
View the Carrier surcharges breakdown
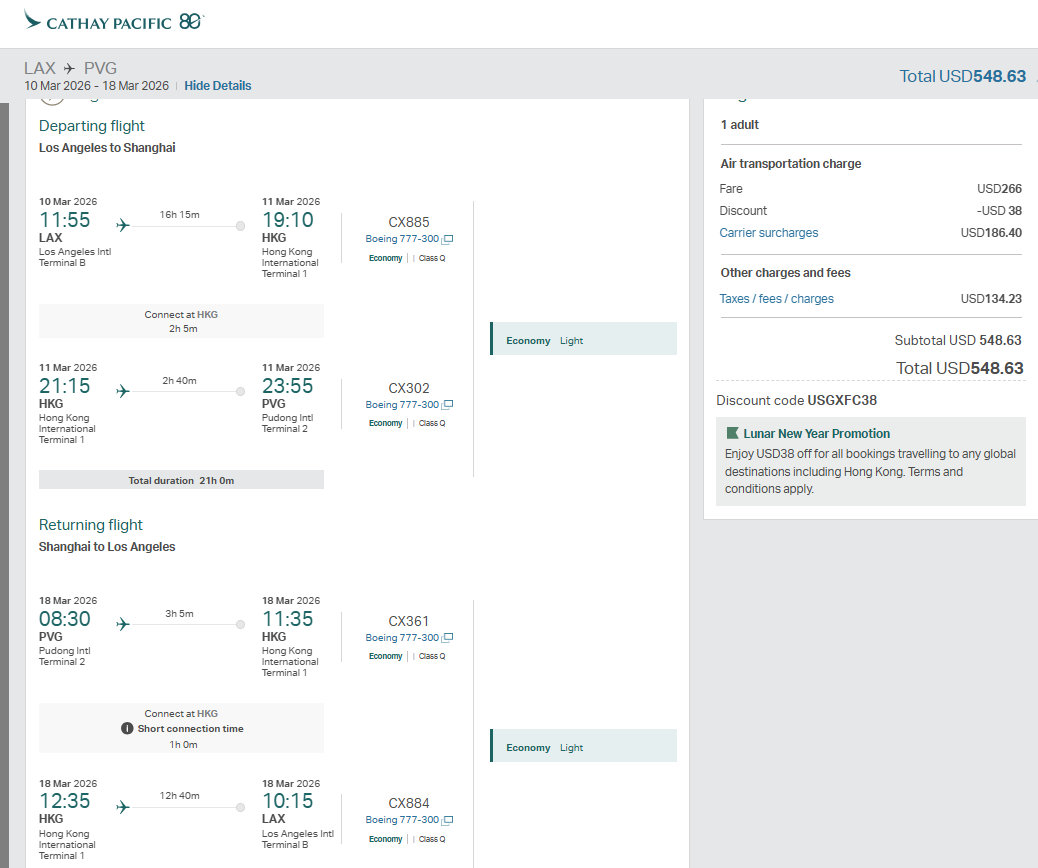click(x=768, y=233)
